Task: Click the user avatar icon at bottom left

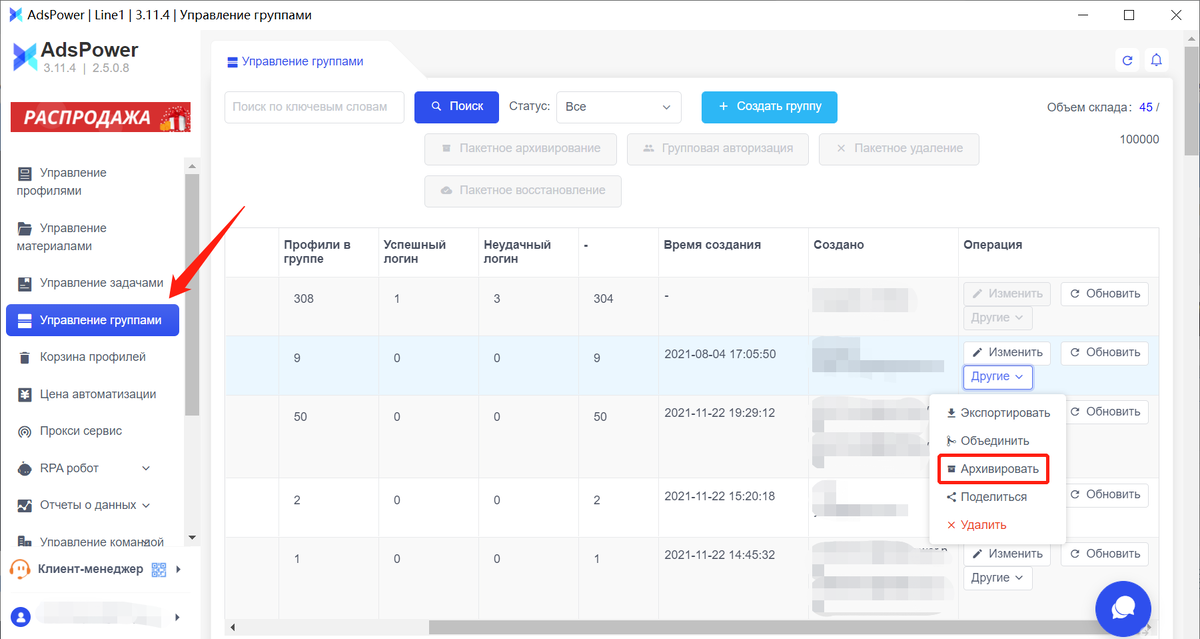Action: click(19, 617)
